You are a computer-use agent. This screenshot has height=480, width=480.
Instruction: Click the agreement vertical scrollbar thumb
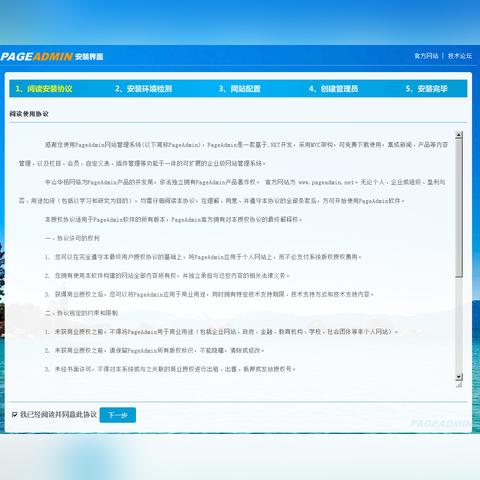point(459,208)
